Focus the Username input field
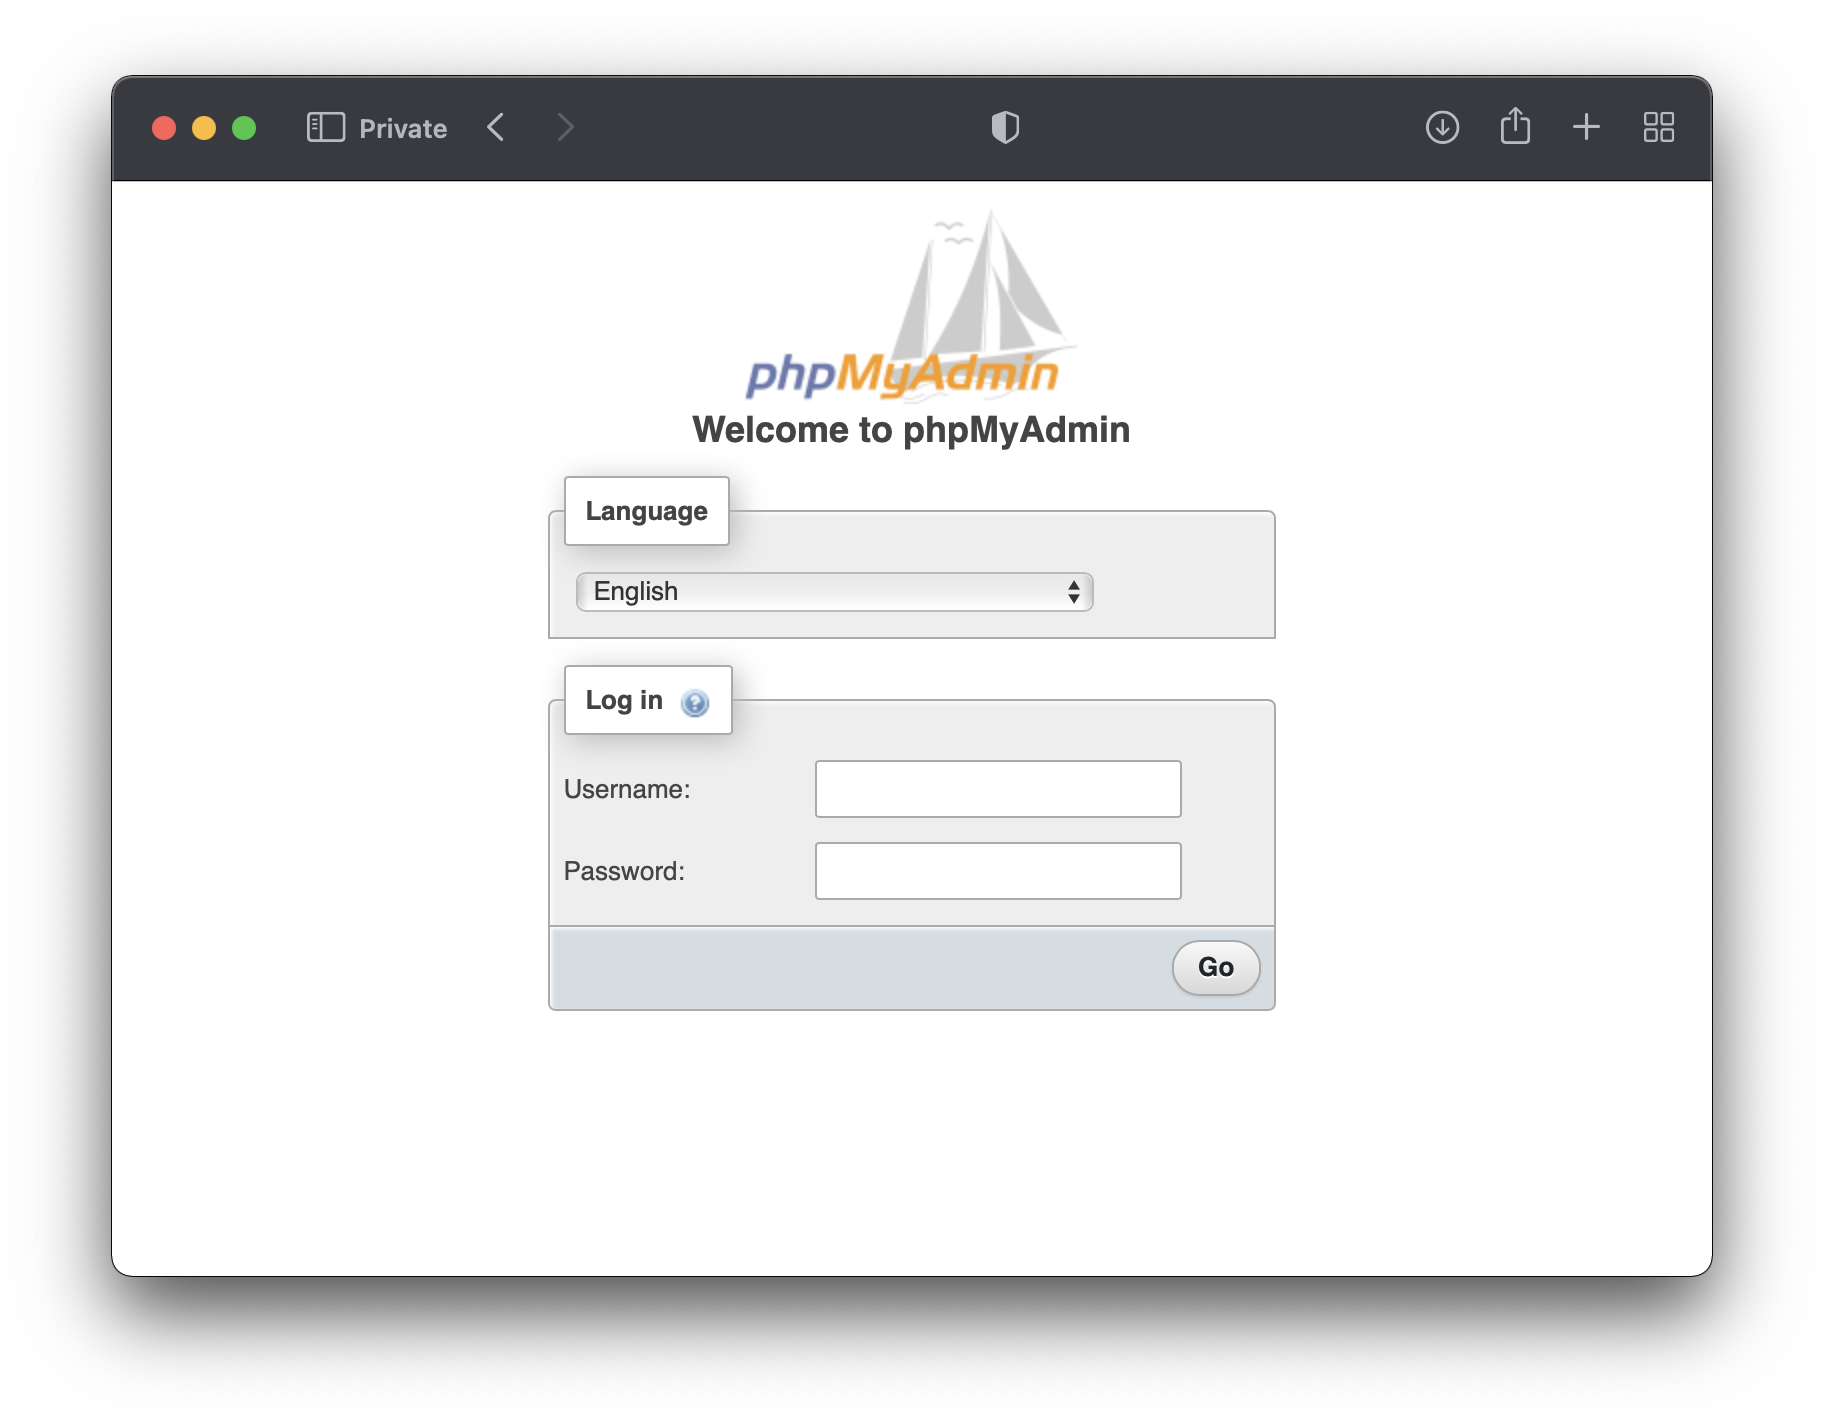Image resolution: width=1824 pixels, height=1424 pixels. pos(997,789)
